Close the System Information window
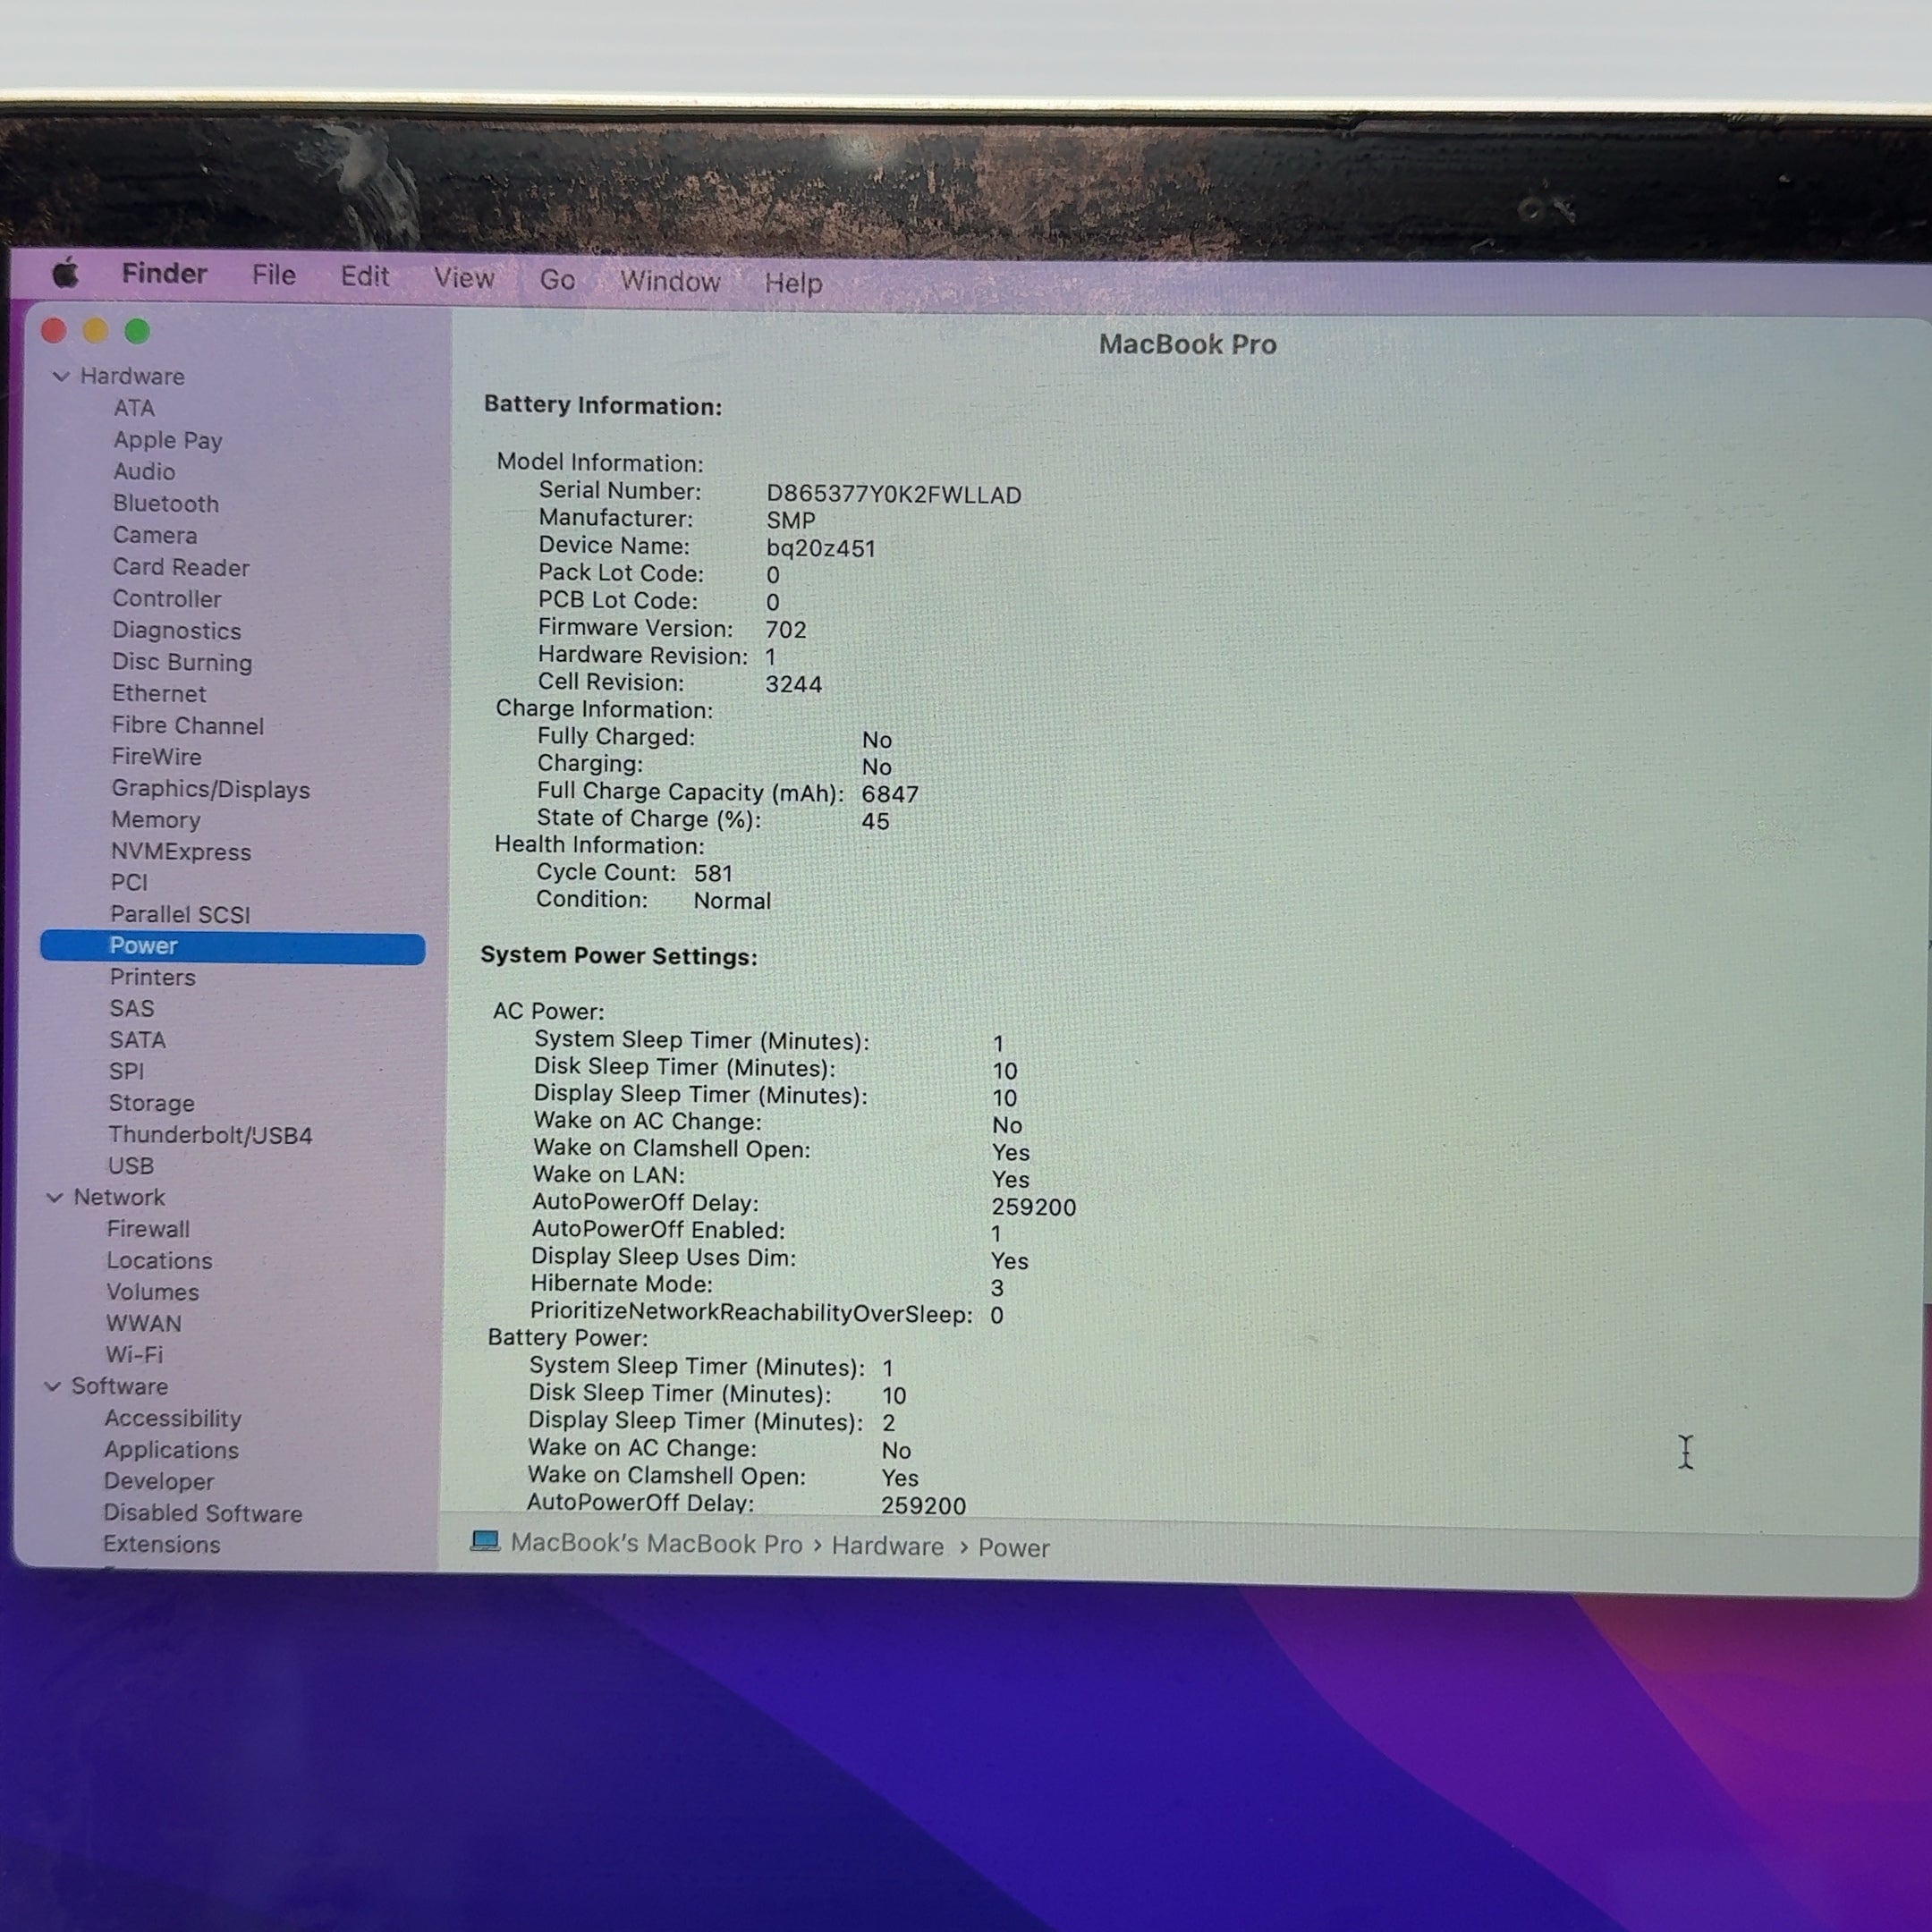1932x1932 pixels. pos(54,331)
